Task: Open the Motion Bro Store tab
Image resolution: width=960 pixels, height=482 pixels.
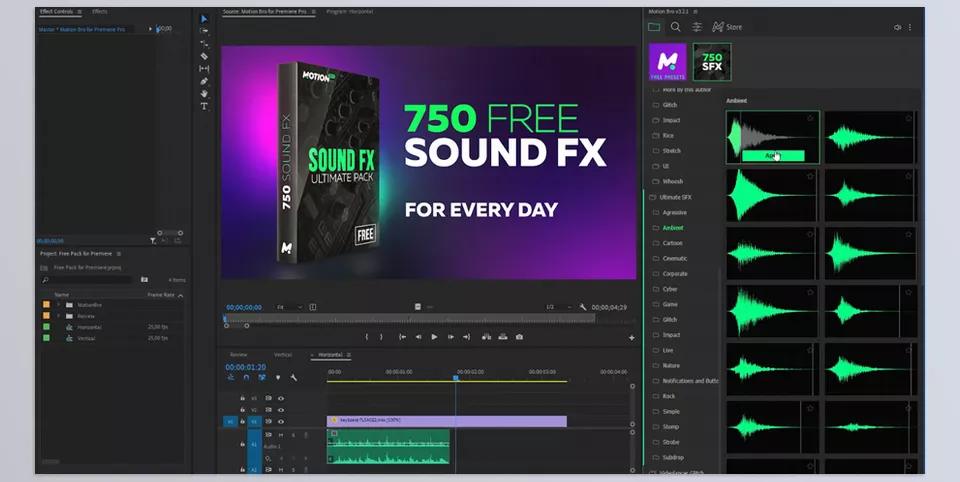Action: (x=727, y=27)
